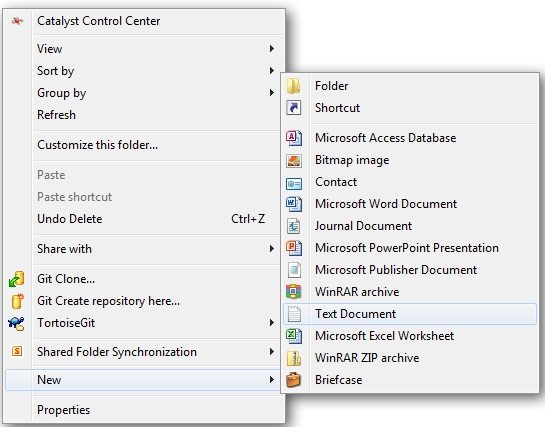Click the Git Create repository icon

[17, 301]
